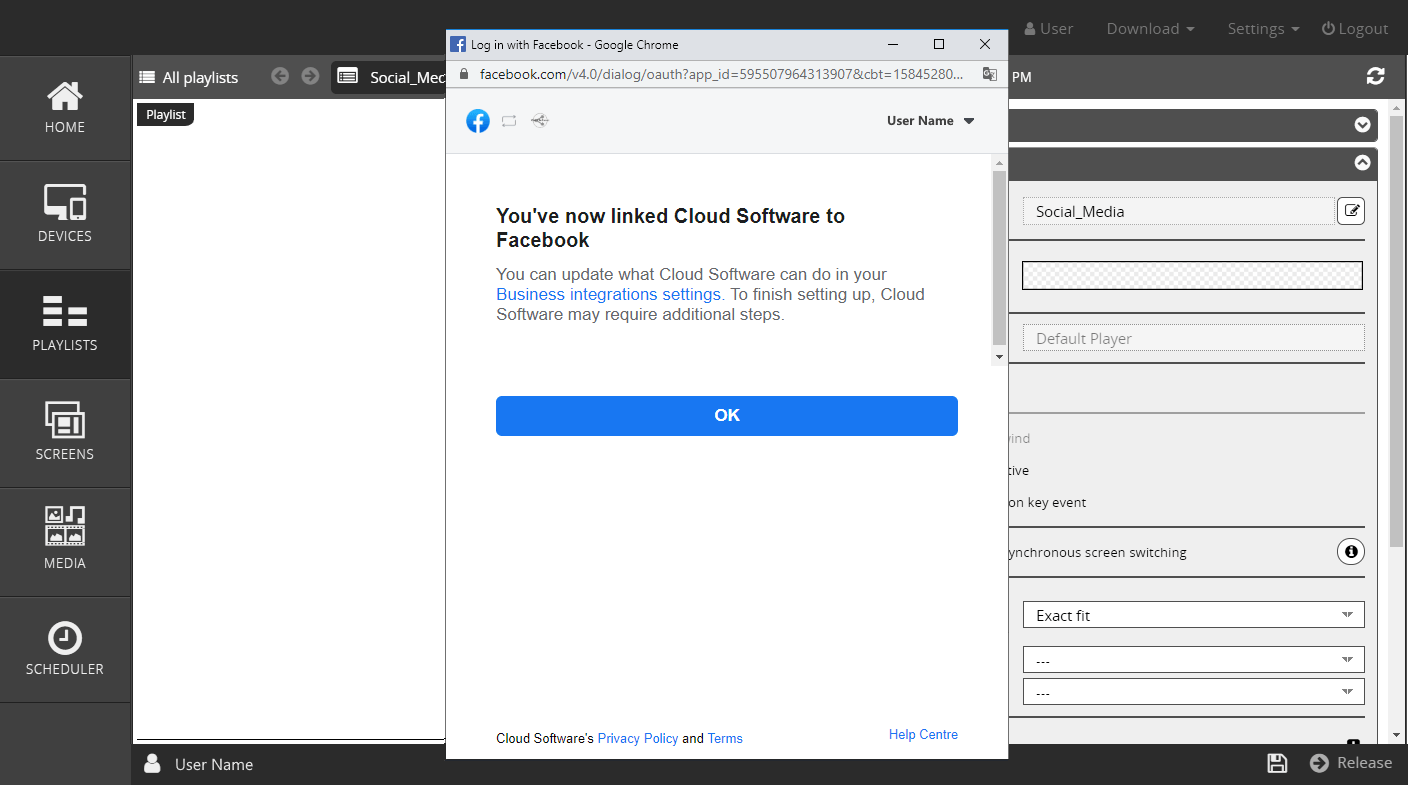Collapse the properties panel with the up chevron
The width and height of the screenshot is (1408, 785).
click(x=1362, y=162)
